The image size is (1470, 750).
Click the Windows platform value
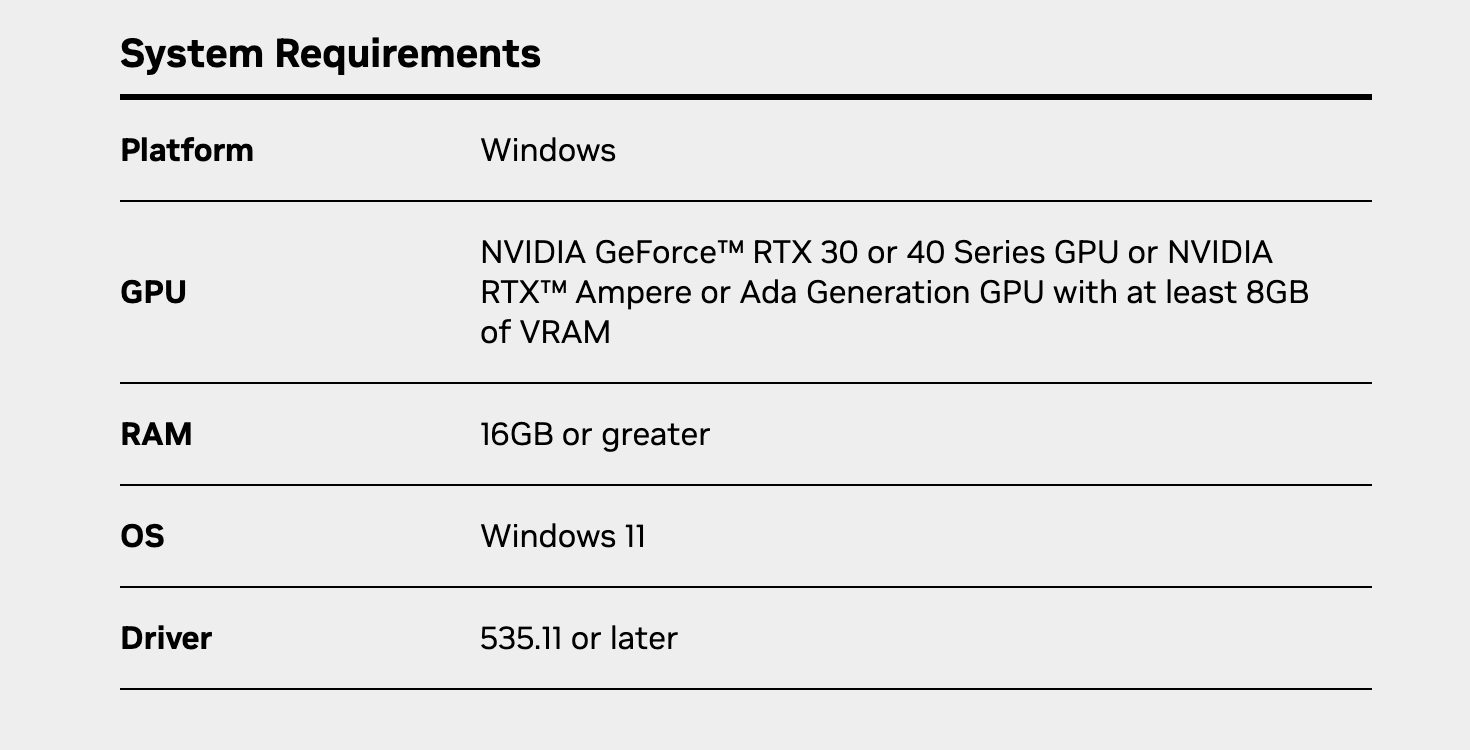coord(548,150)
